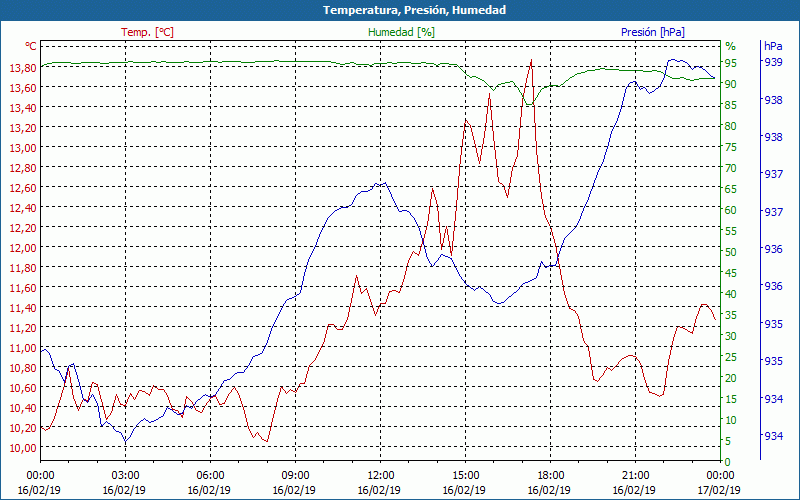Click the "03:00" time axis label
The height and width of the screenshot is (500, 800).
point(125,476)
